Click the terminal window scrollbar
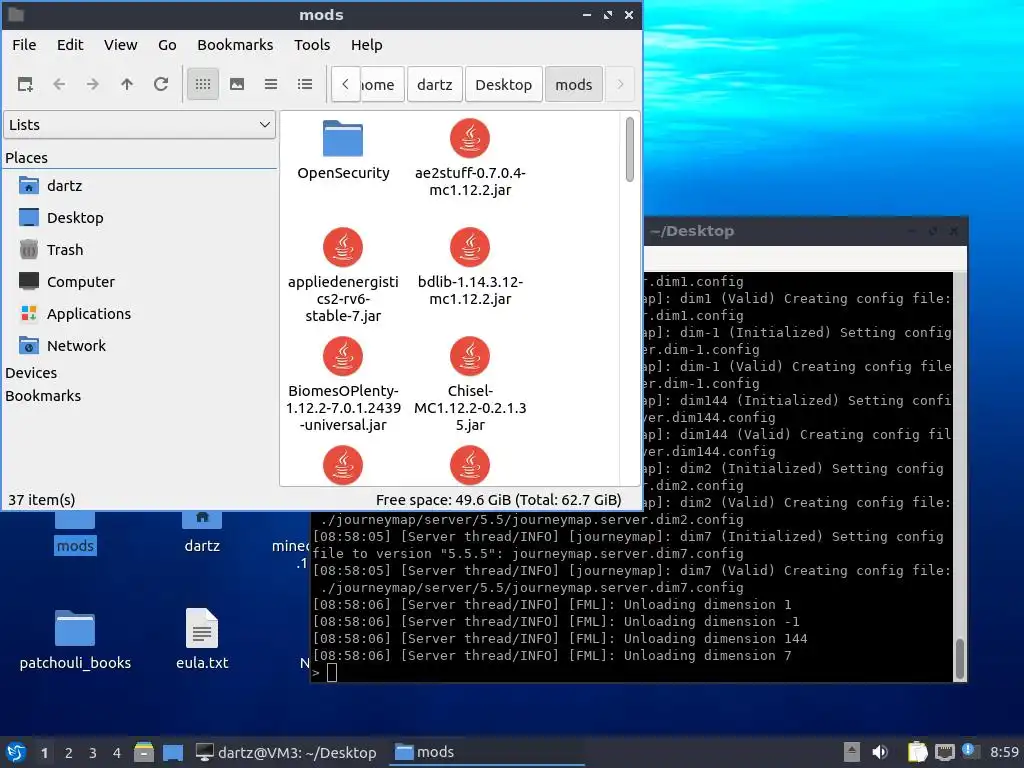 [x=959, y=658]
